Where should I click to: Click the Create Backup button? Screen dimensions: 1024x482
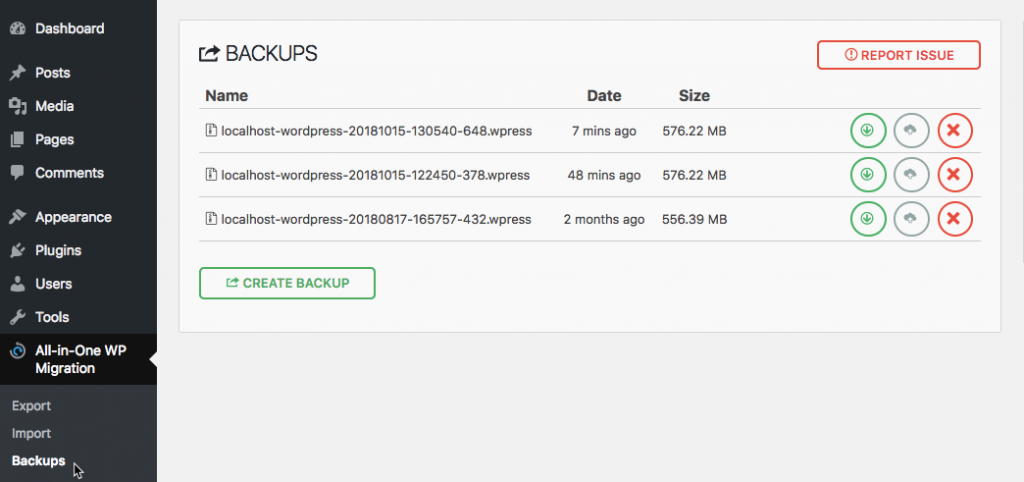click(x=287, y=283)
